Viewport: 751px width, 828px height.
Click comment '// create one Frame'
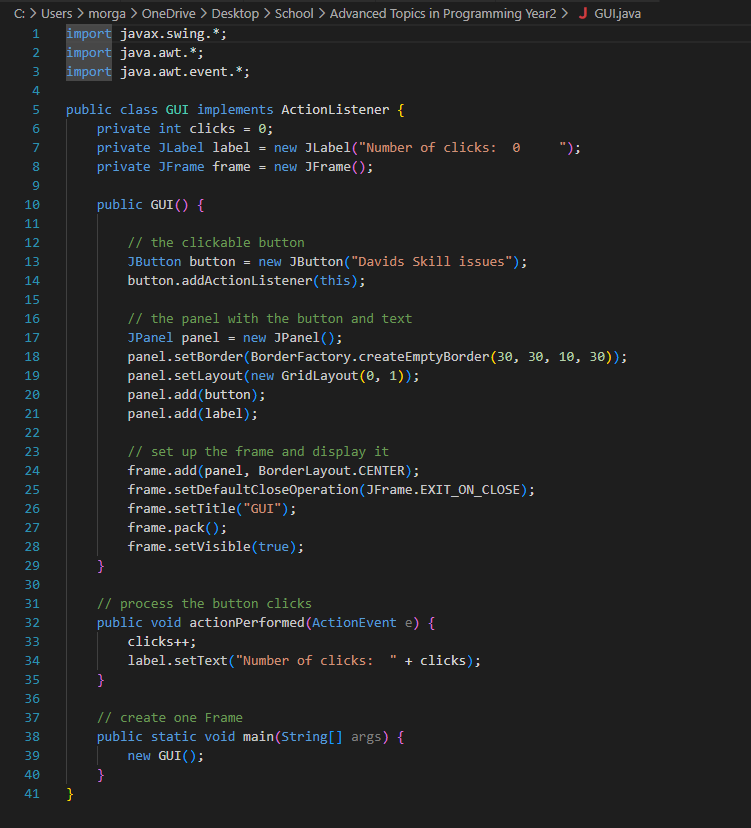tap(170, 718)
